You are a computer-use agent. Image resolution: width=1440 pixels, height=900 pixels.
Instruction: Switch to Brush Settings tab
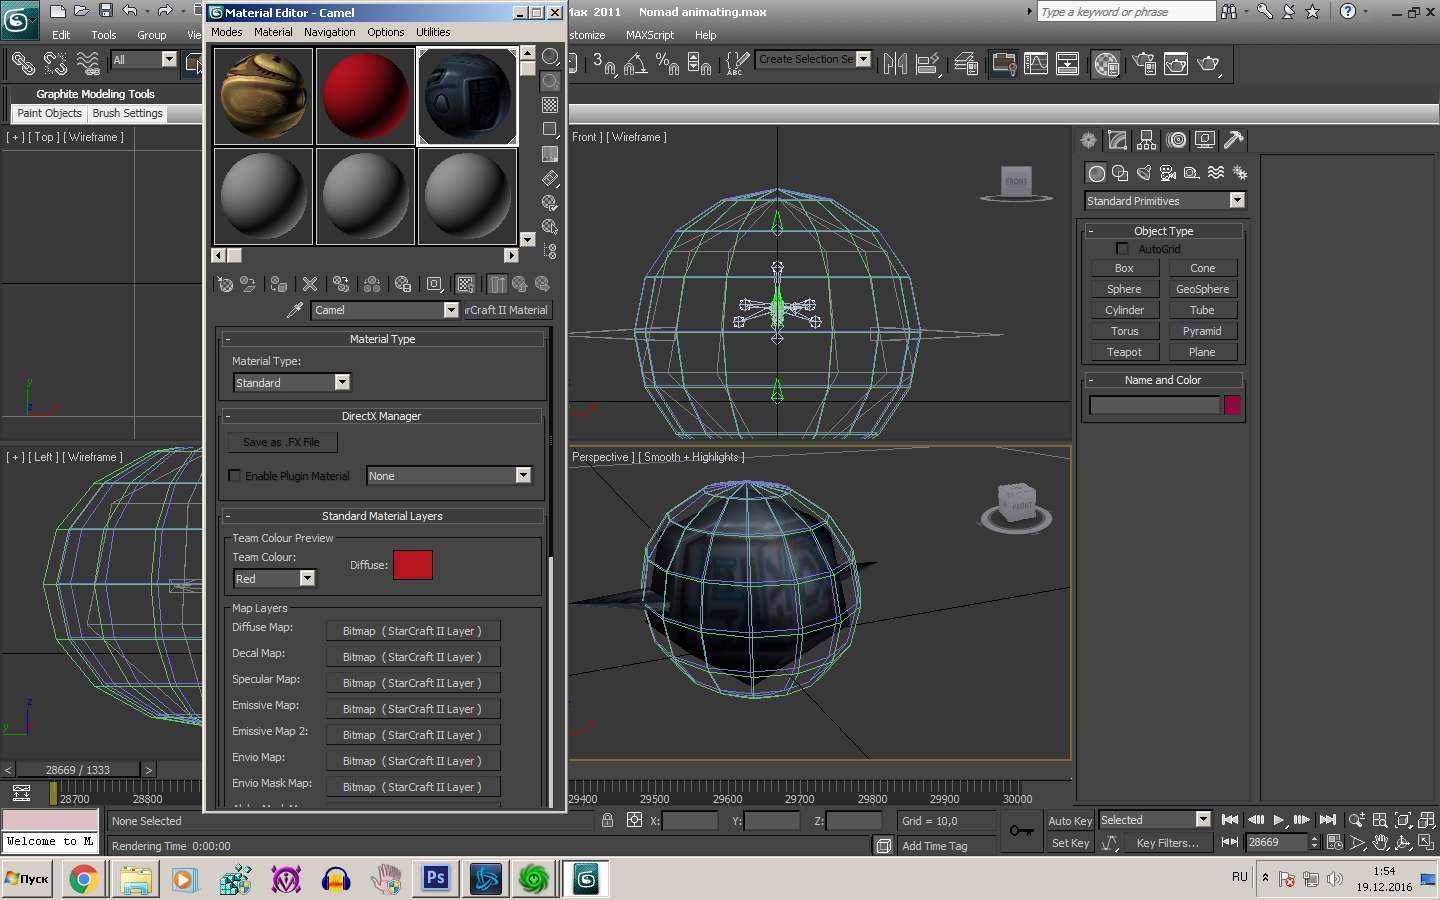127,114
